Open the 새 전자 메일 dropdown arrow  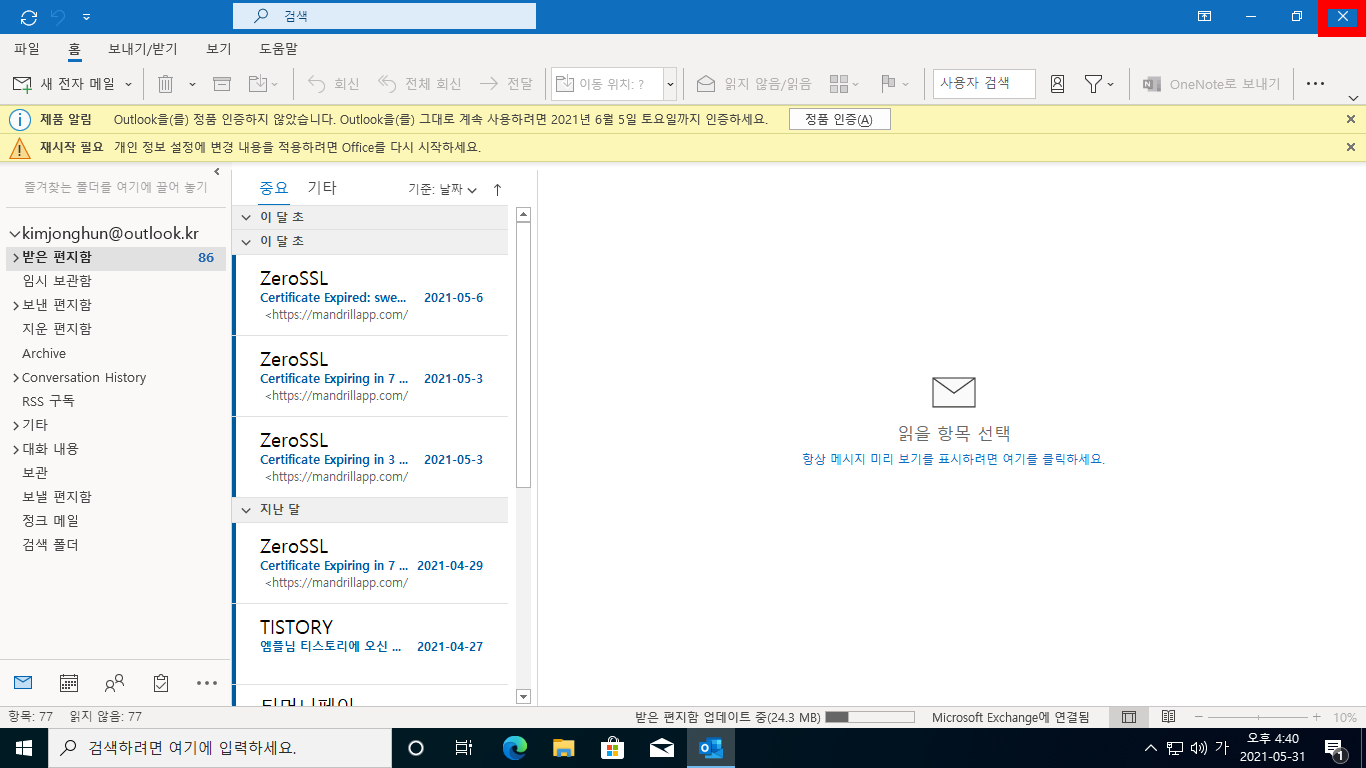click(x=128, y=84)
